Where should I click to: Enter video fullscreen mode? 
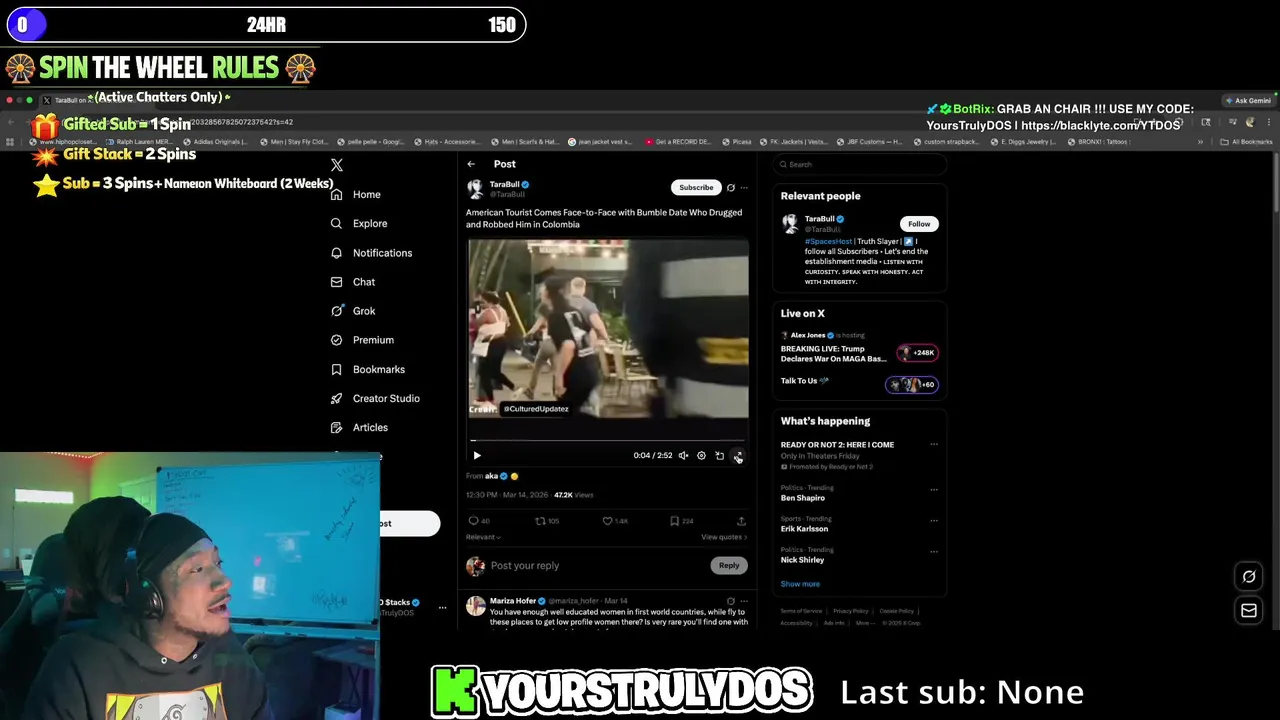pos(738,455)
